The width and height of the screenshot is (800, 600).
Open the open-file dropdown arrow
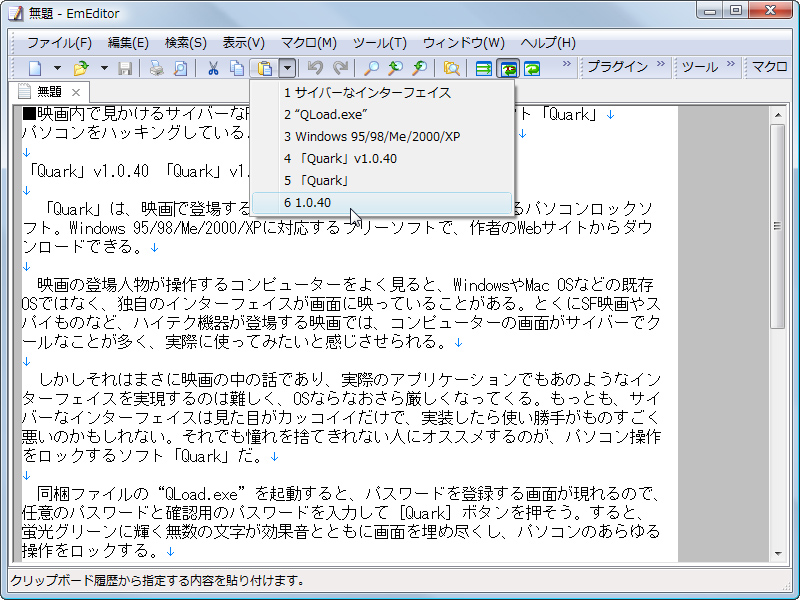point(102,68)
